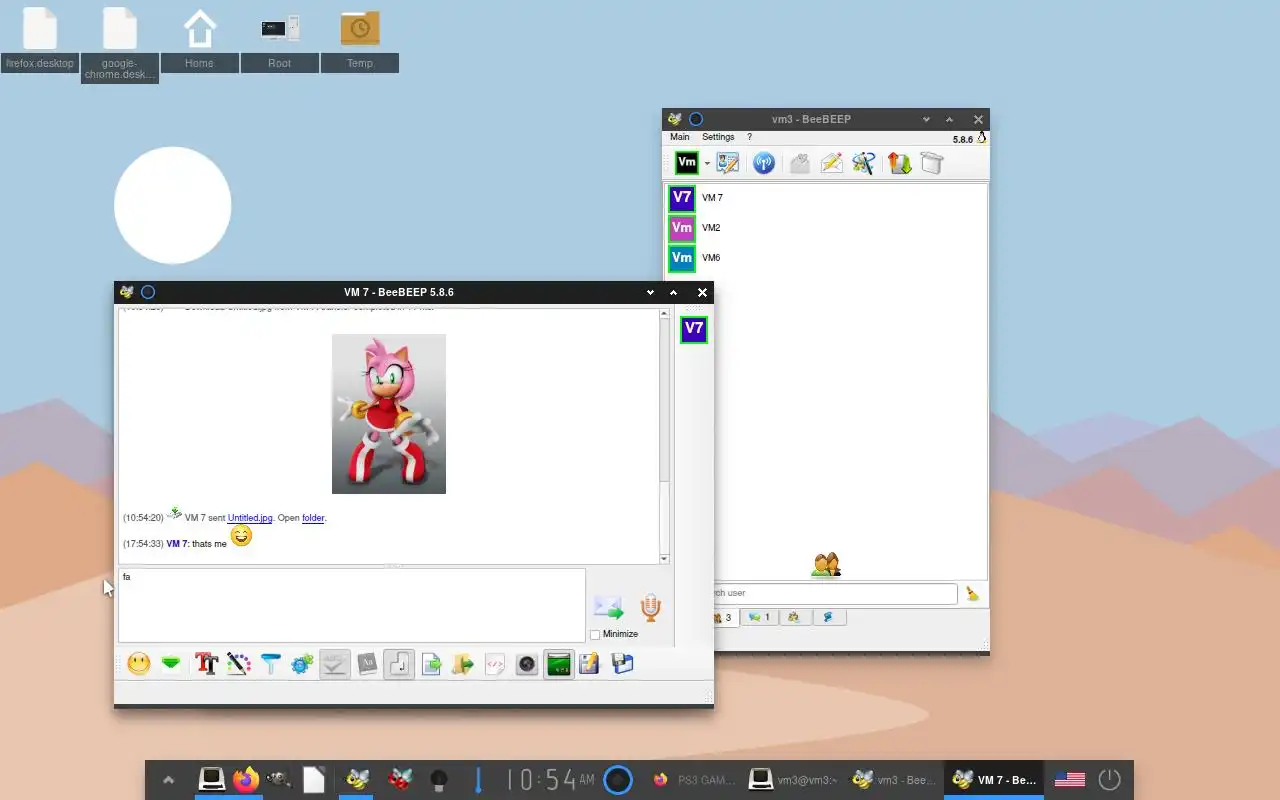Click the Tux penguin icon beside version

(x=982, y=138)
